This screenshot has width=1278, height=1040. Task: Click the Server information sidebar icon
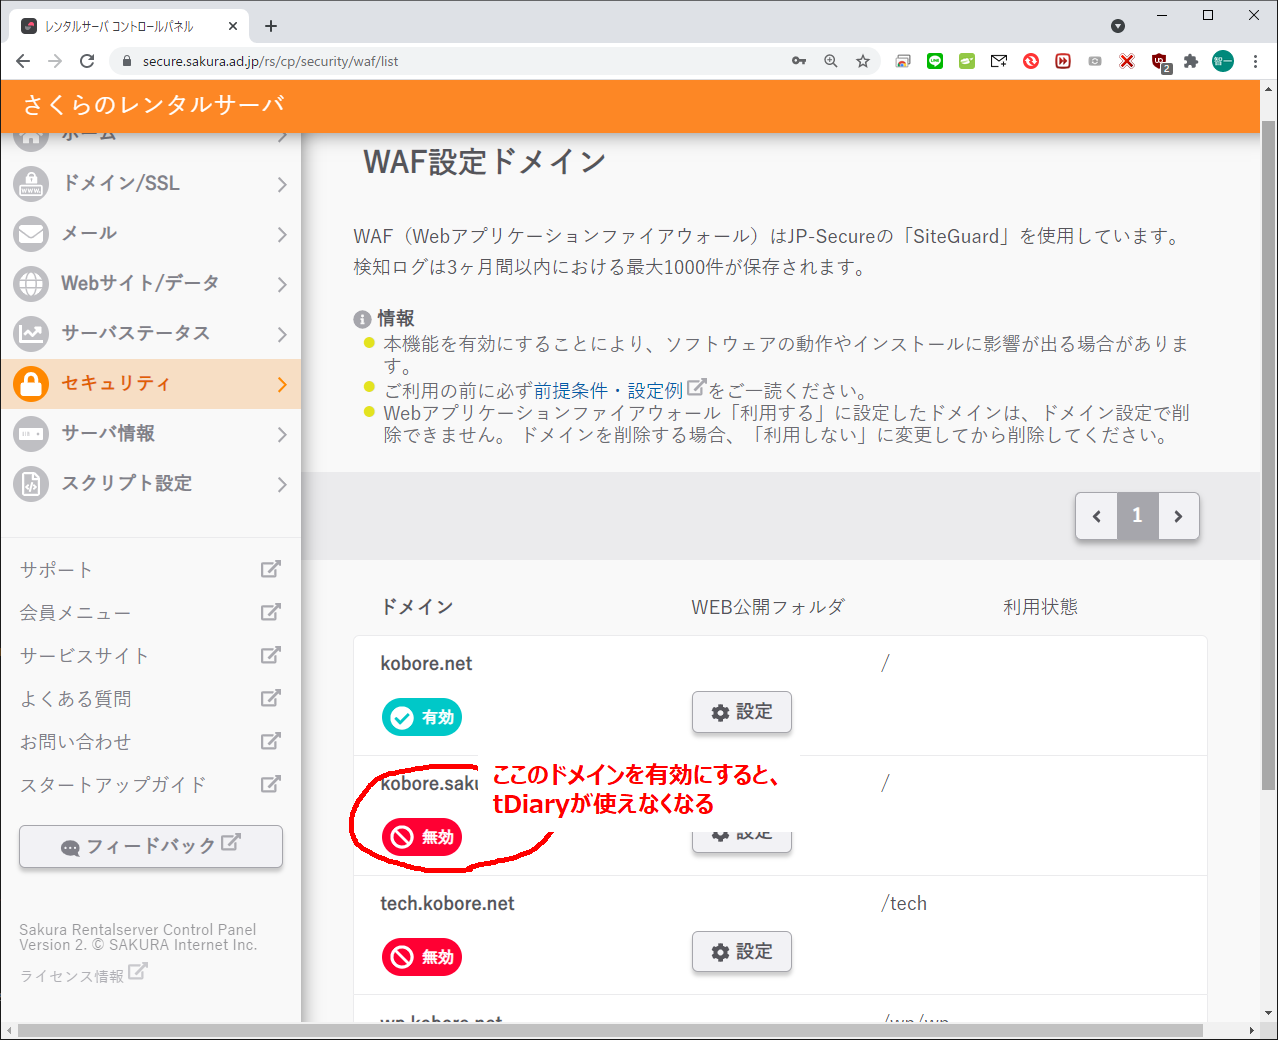(31, 434)
